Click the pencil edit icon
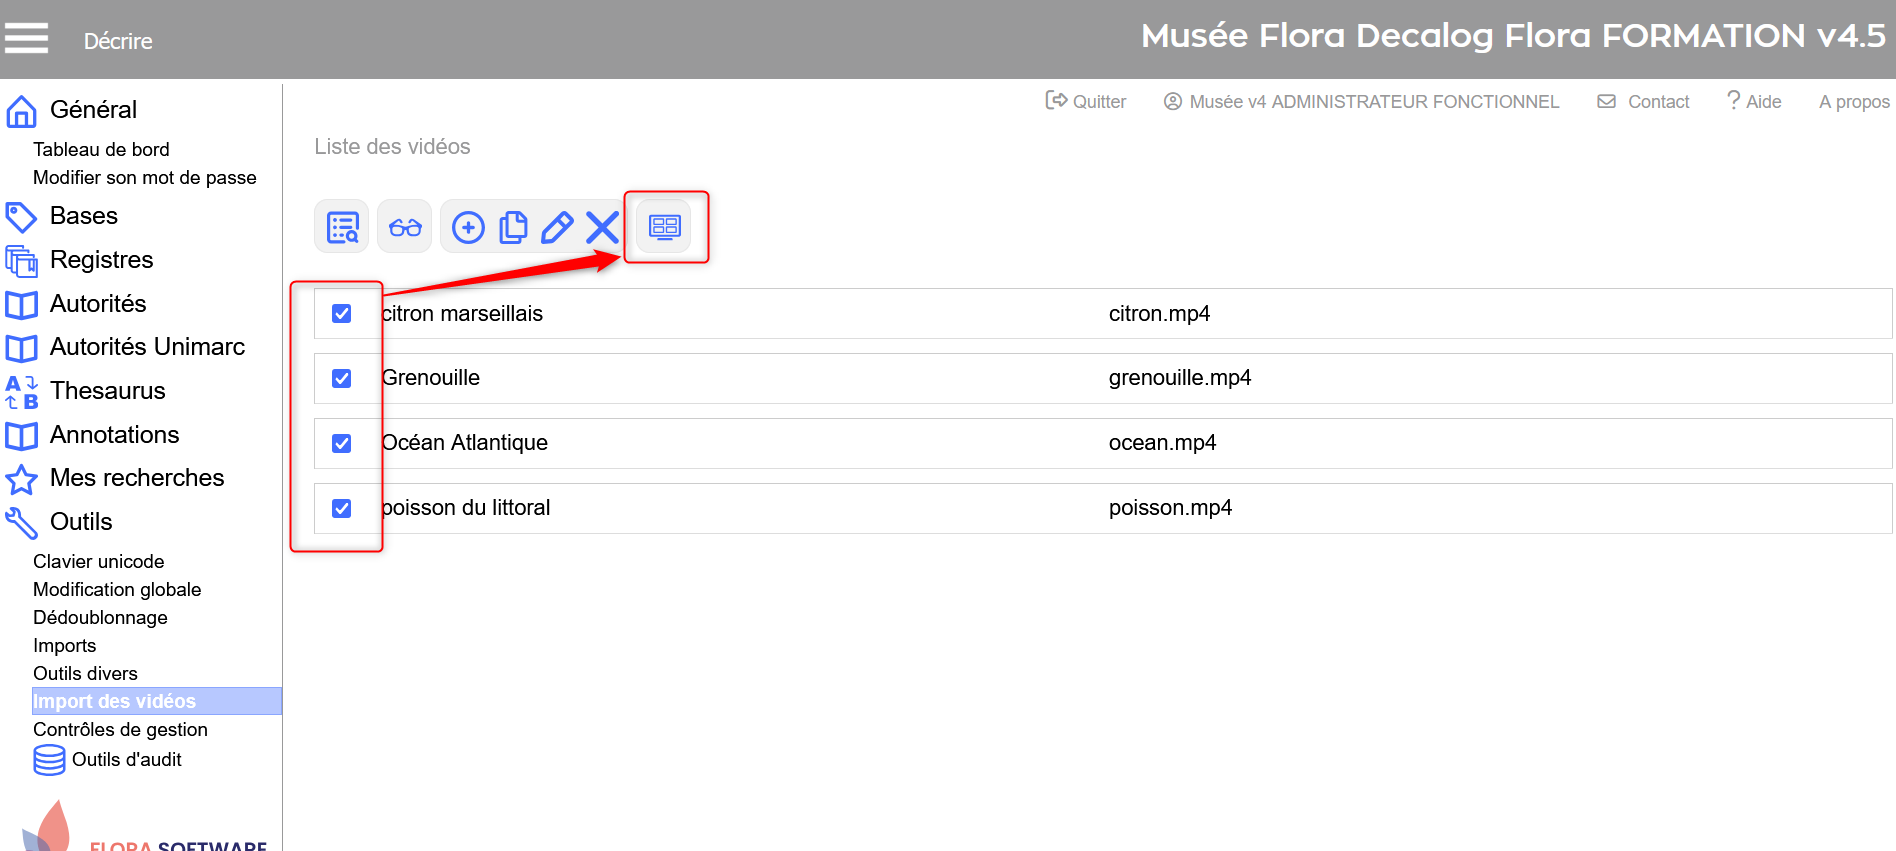This screenshot has width=1896, height=851. click(x=557, y=227)
